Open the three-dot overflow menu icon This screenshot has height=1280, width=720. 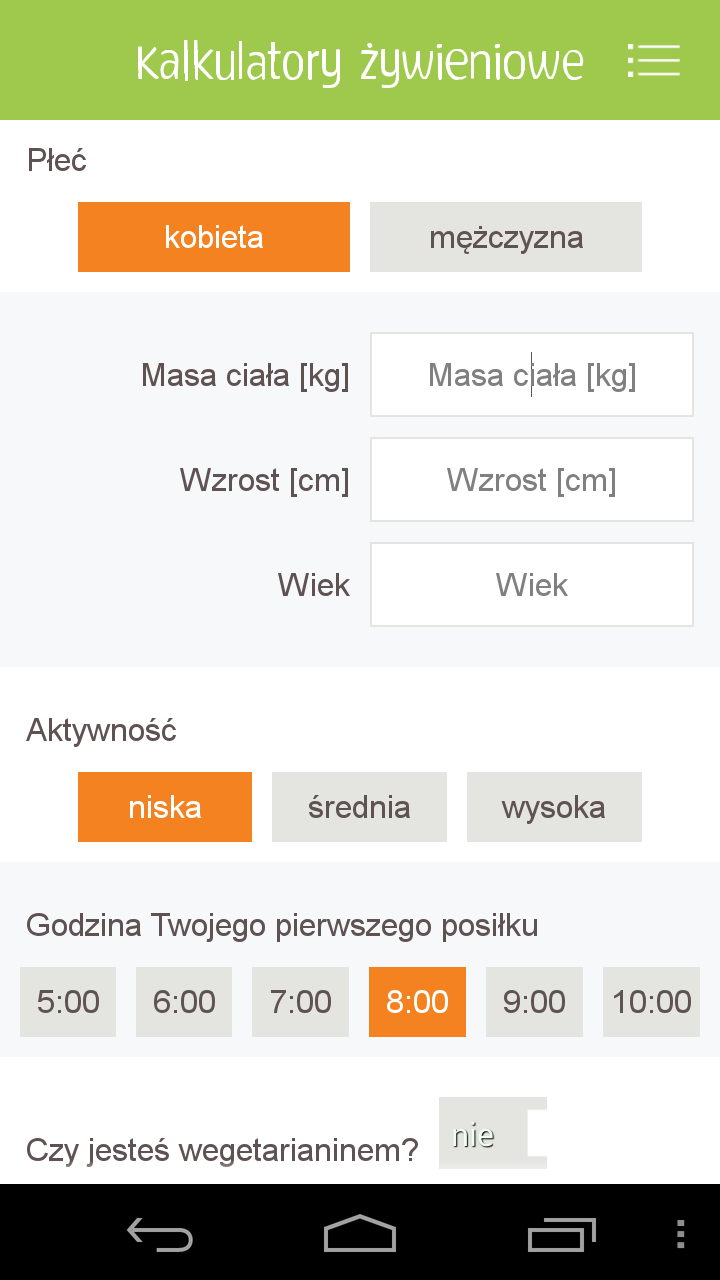tap(681, 1233)
